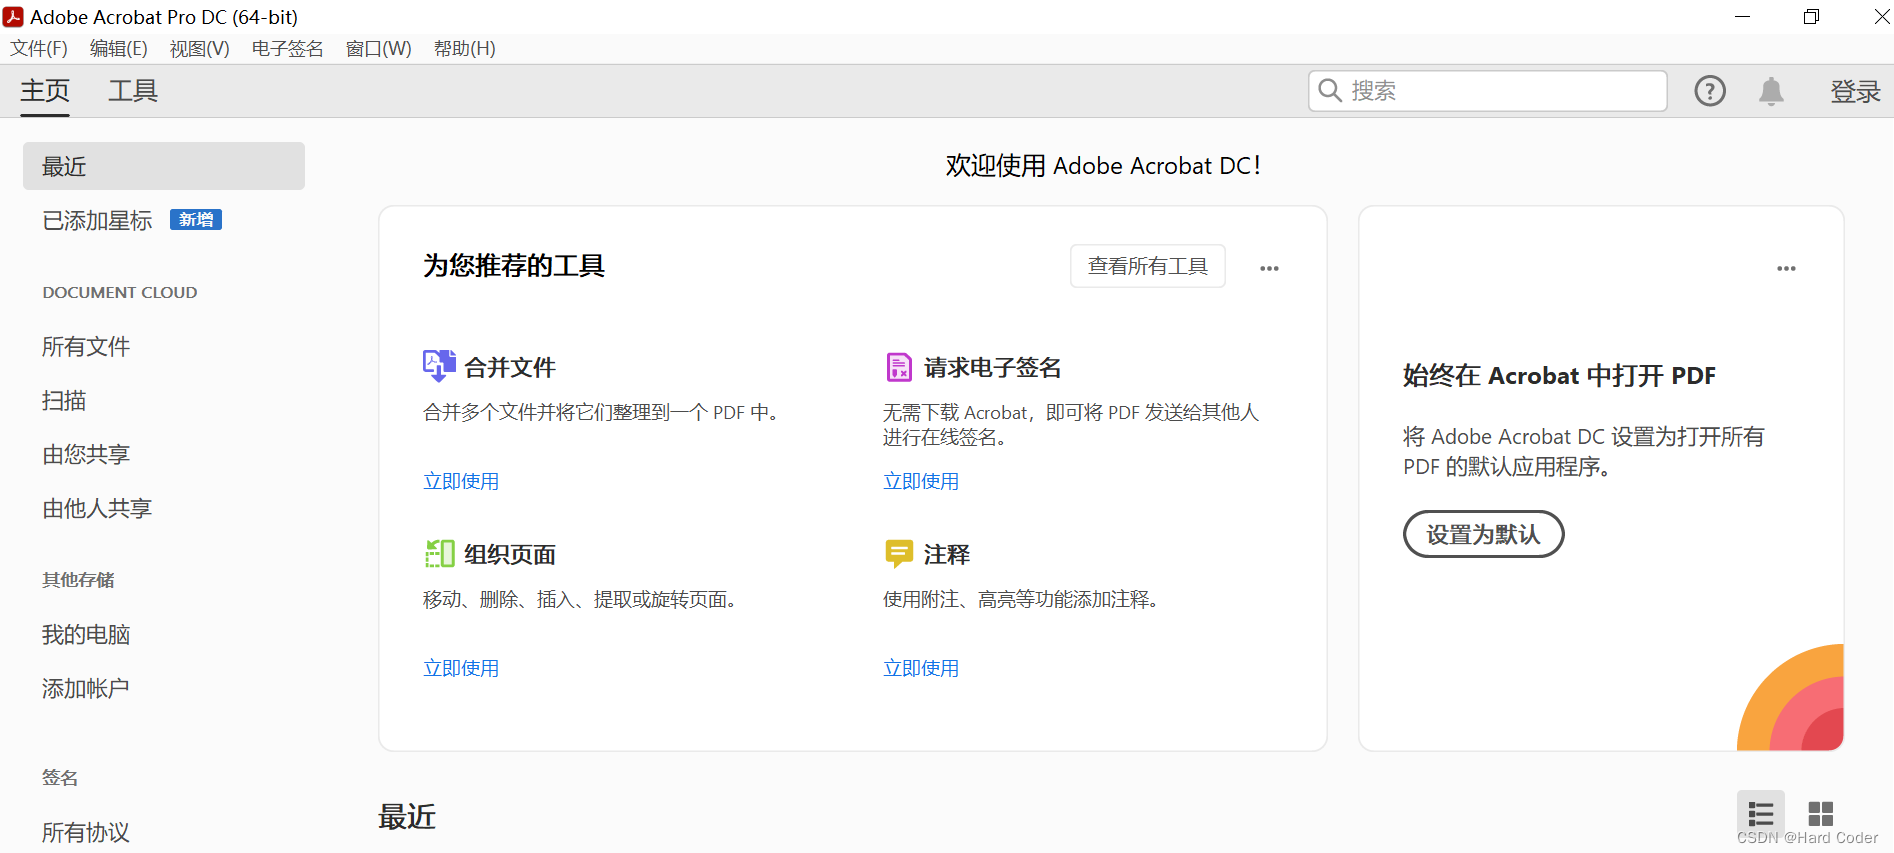
Task: Switch recent files to list view
Action: tap(1761, 814)
